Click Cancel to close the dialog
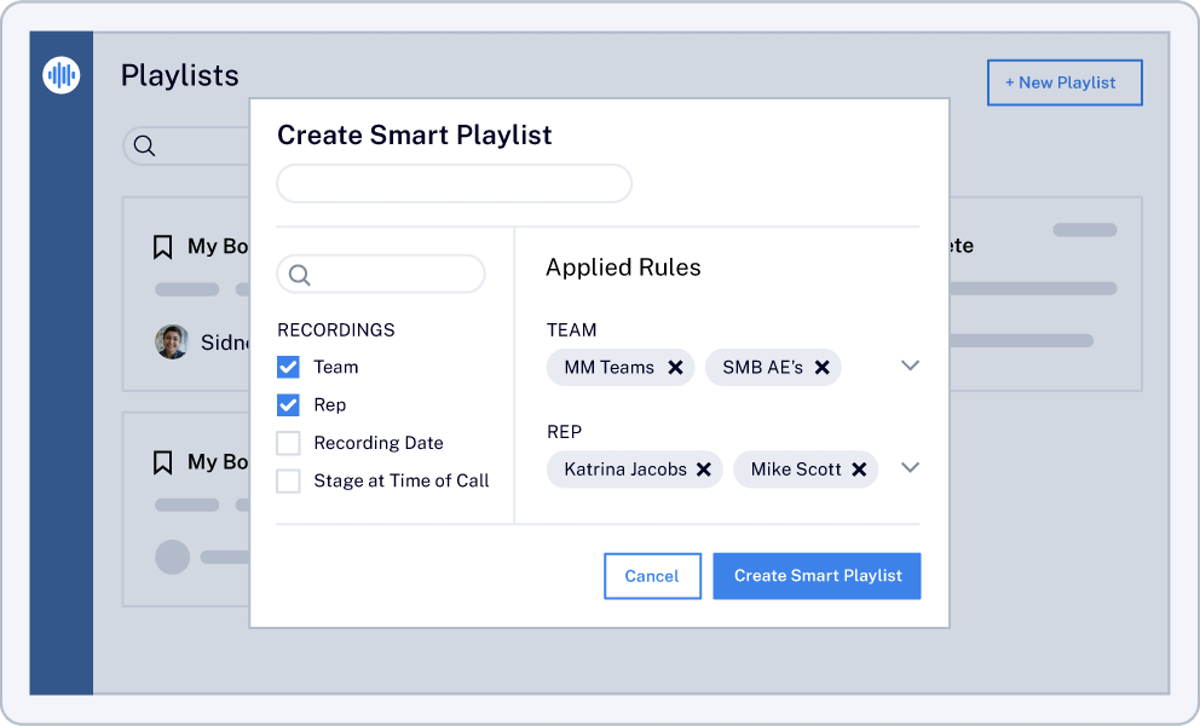 [x=652, y=576]
